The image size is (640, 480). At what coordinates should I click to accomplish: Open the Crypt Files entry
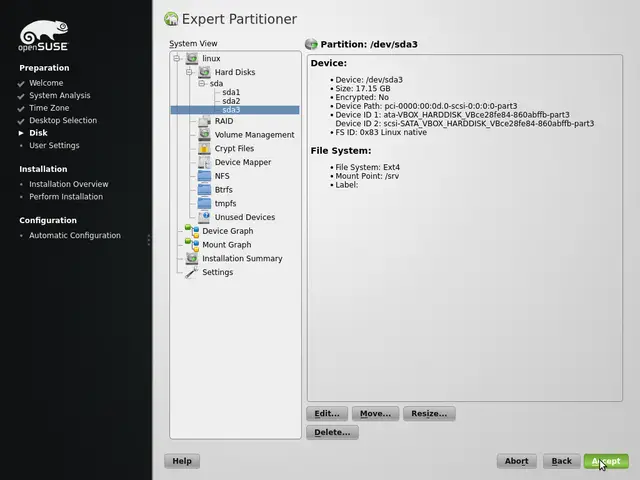234,149
